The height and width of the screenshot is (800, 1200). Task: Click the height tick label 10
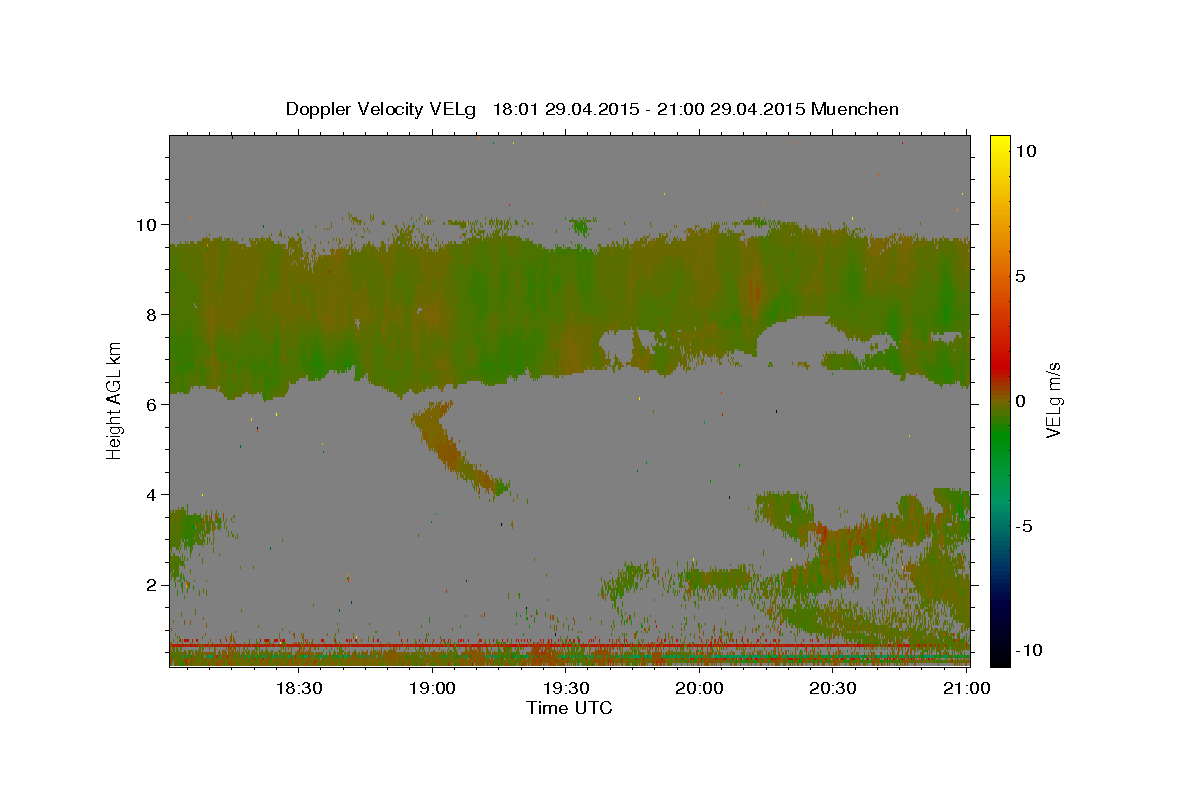click(149, 224)
